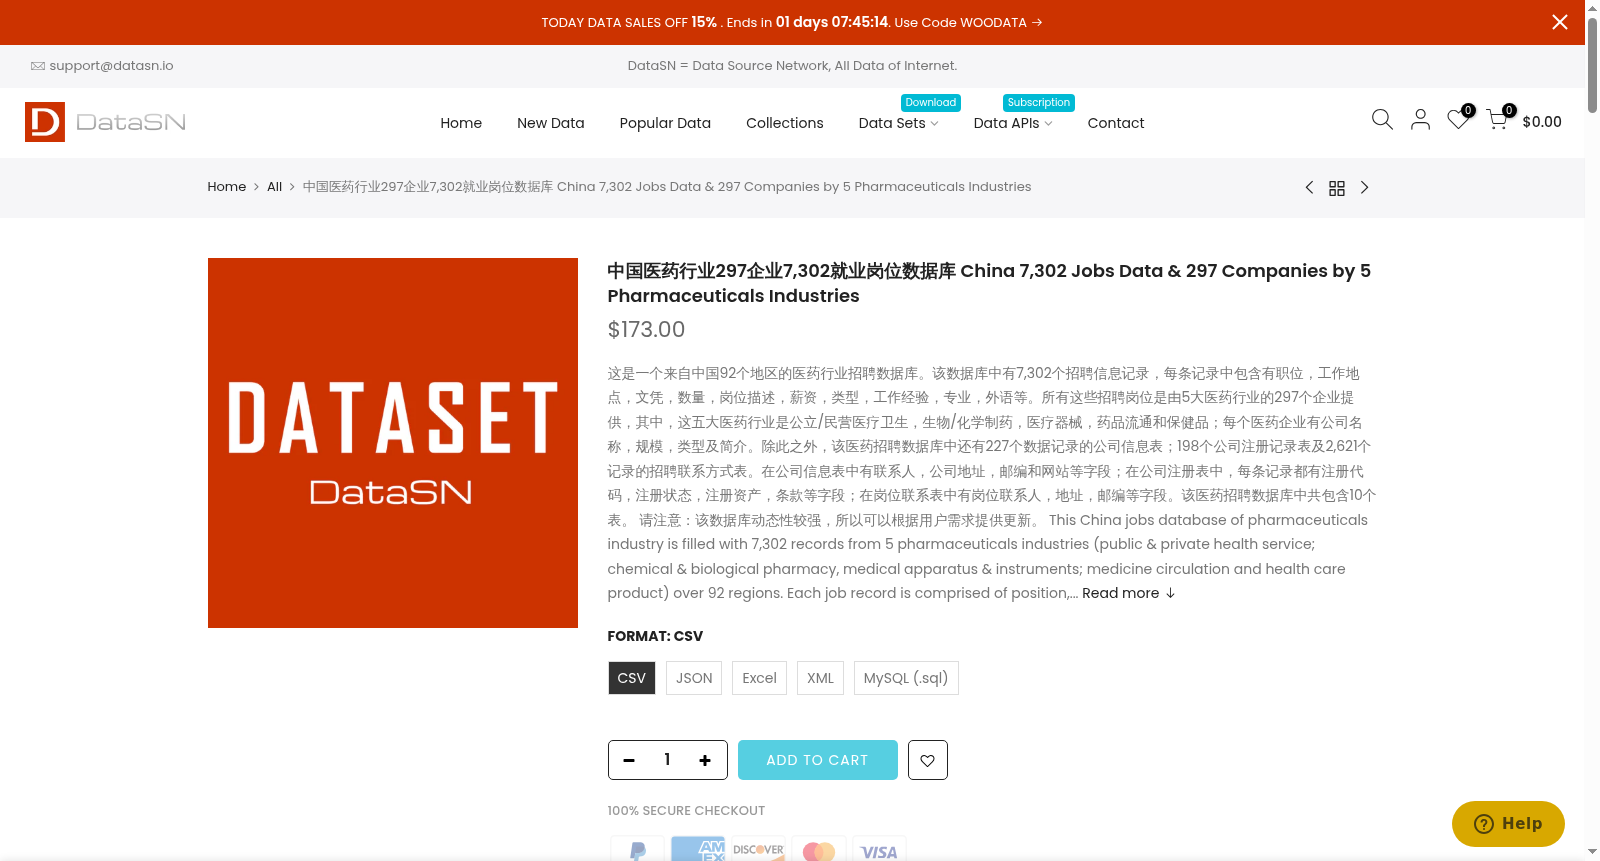The image size is (1600, 861).
Task: Click the American Express payment icon
Action: (x=698, y=848)
